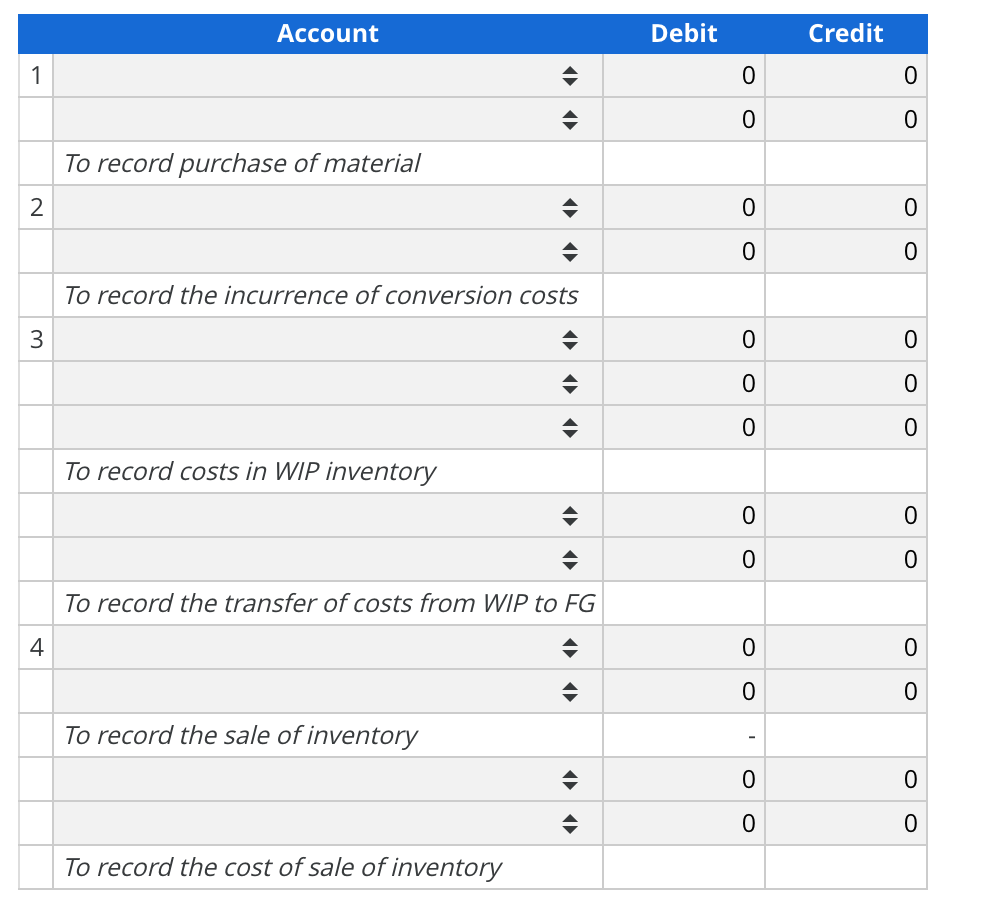Image resolution: width=998 pixels, height=916 pixels.
Task: Click debit field on entry 4 second line
Action: (x=684, y=691)
